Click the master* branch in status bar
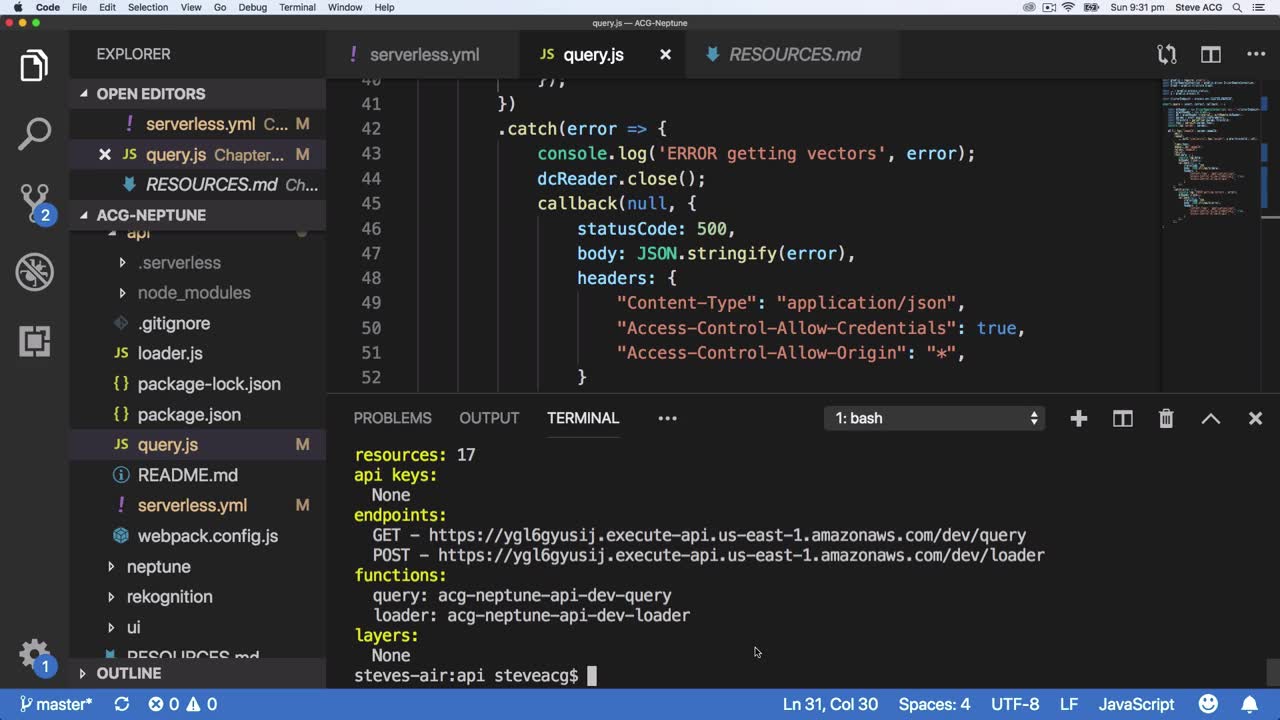1280x720 pixels. [56, 704]
